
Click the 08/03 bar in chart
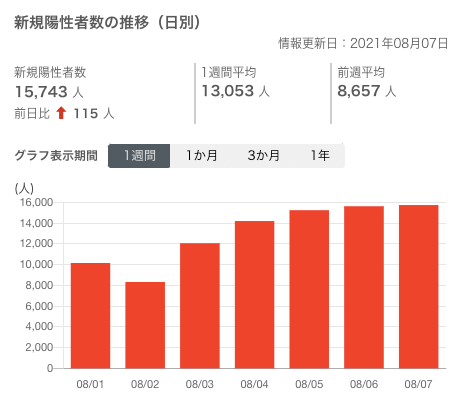[200, 306]
